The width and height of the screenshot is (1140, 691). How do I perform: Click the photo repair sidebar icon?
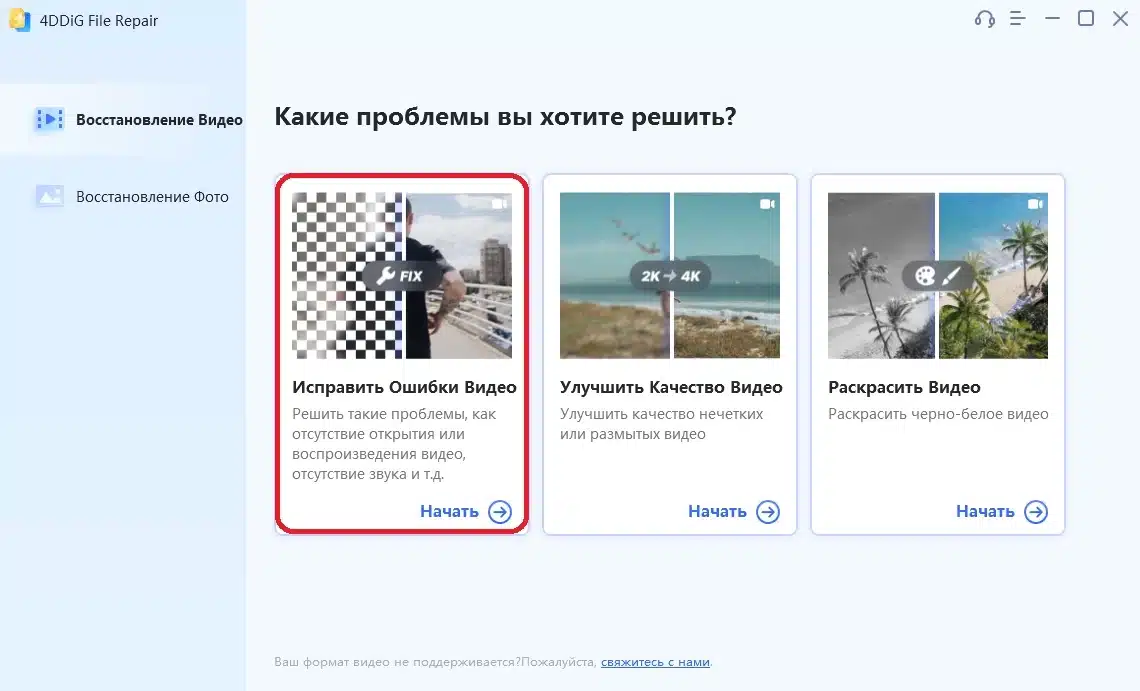pyautogui.click(x=49, y=197)
